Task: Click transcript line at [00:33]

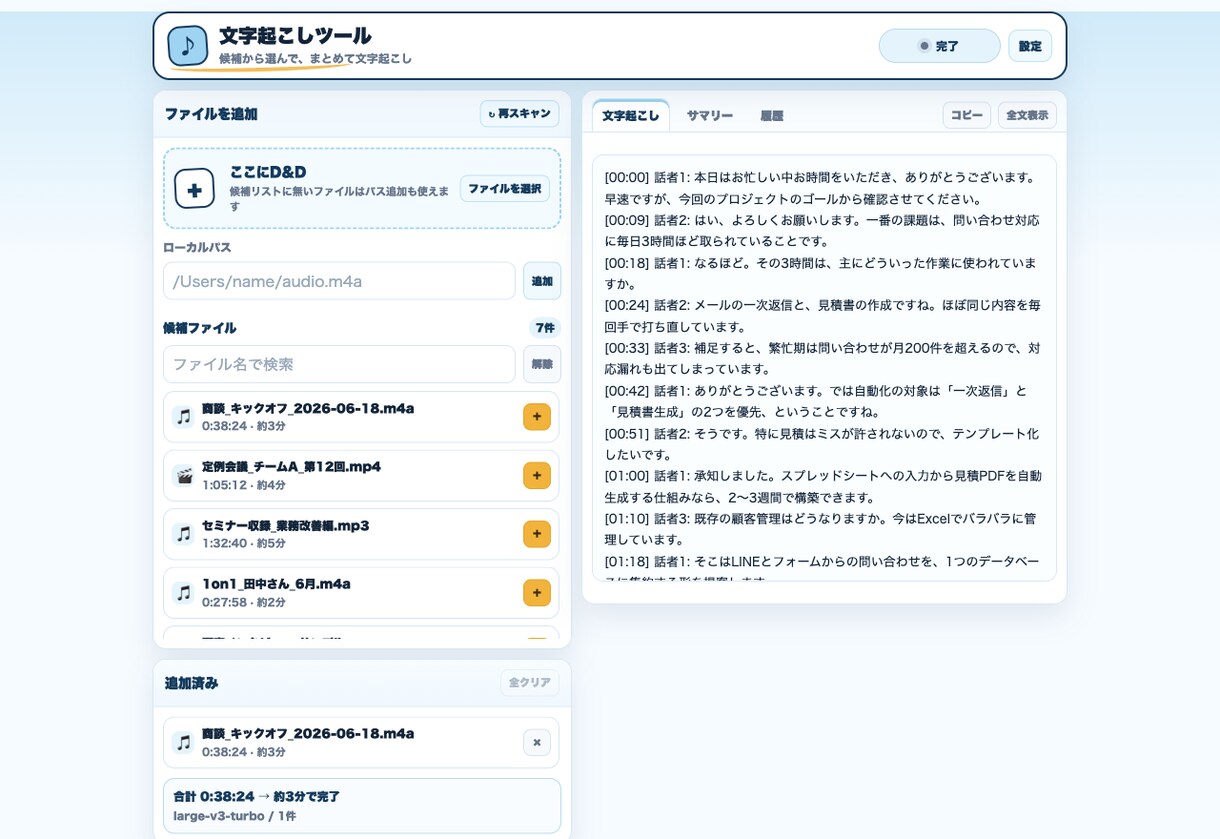Action: (822, 358)
